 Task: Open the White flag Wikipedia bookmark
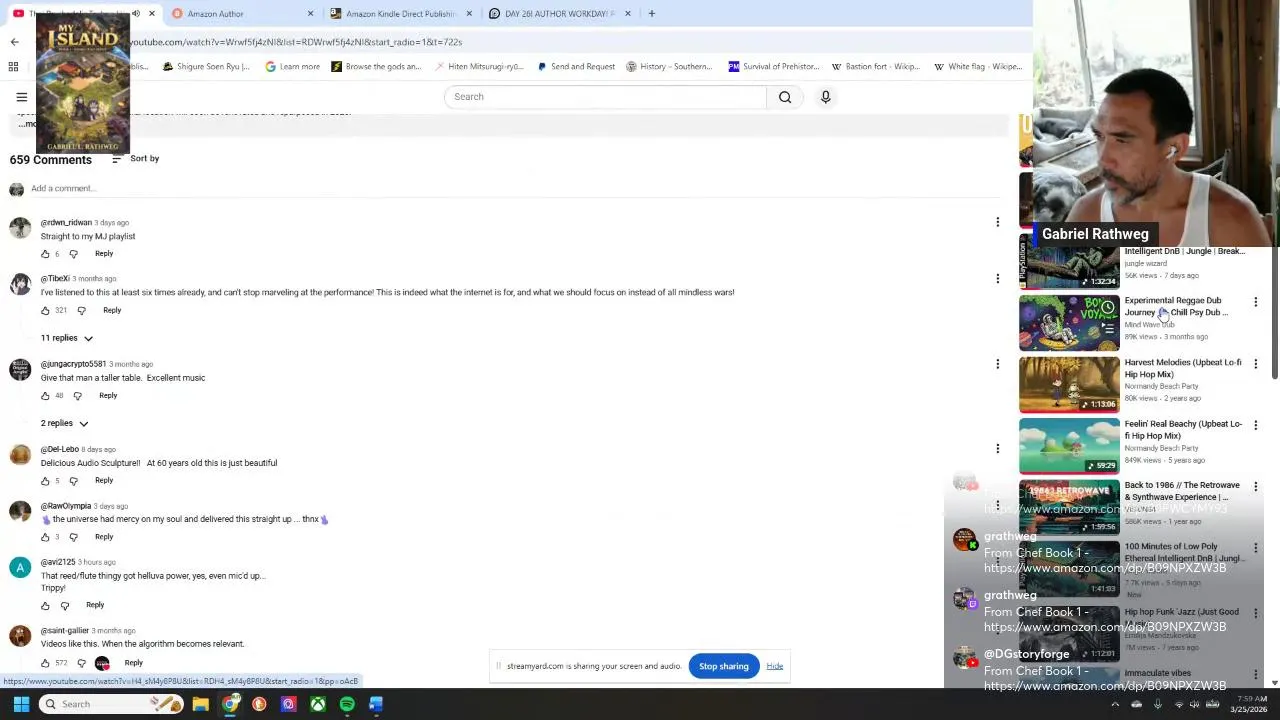[x=977, y=67]
